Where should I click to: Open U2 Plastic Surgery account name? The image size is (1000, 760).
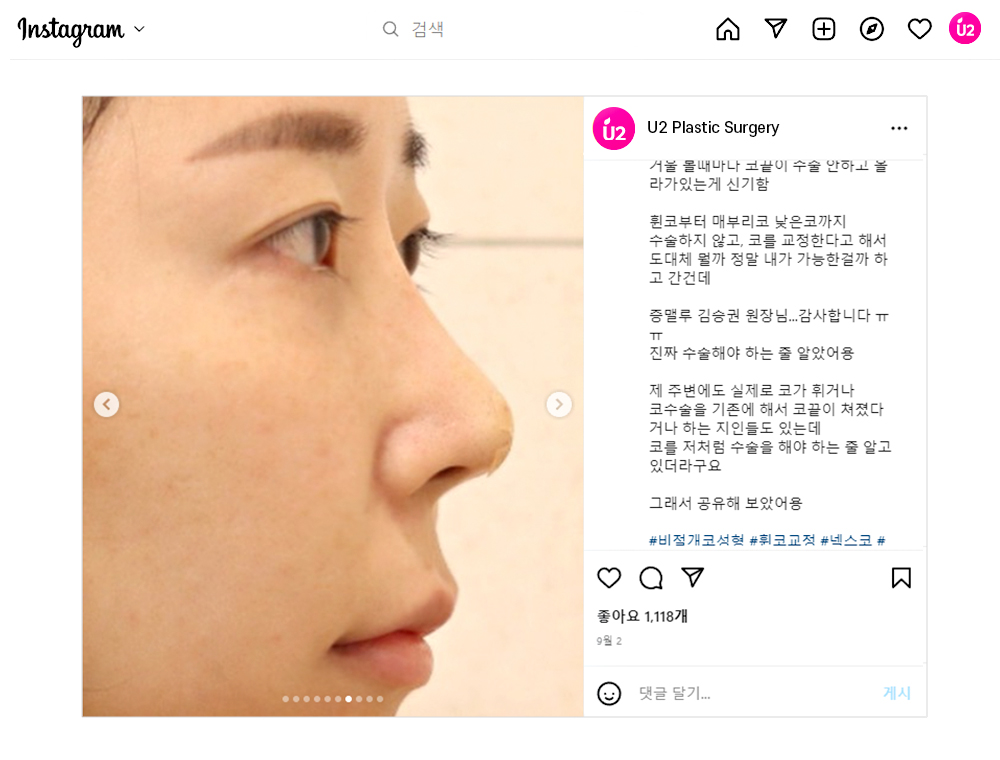[x=713, y=128]
